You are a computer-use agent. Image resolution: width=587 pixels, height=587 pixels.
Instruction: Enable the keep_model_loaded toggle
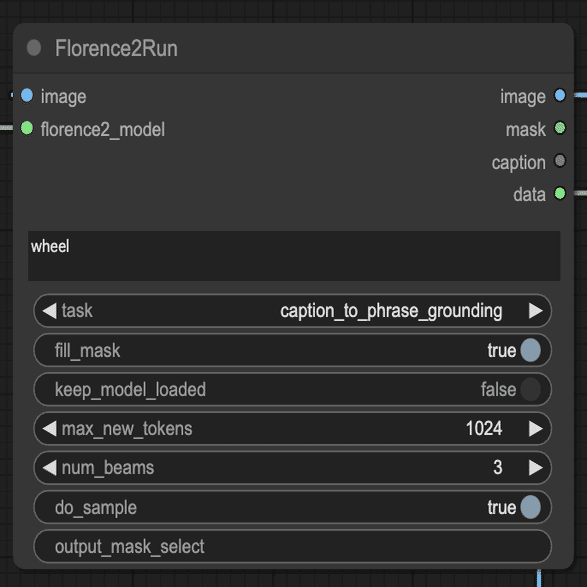coord(530,389)
